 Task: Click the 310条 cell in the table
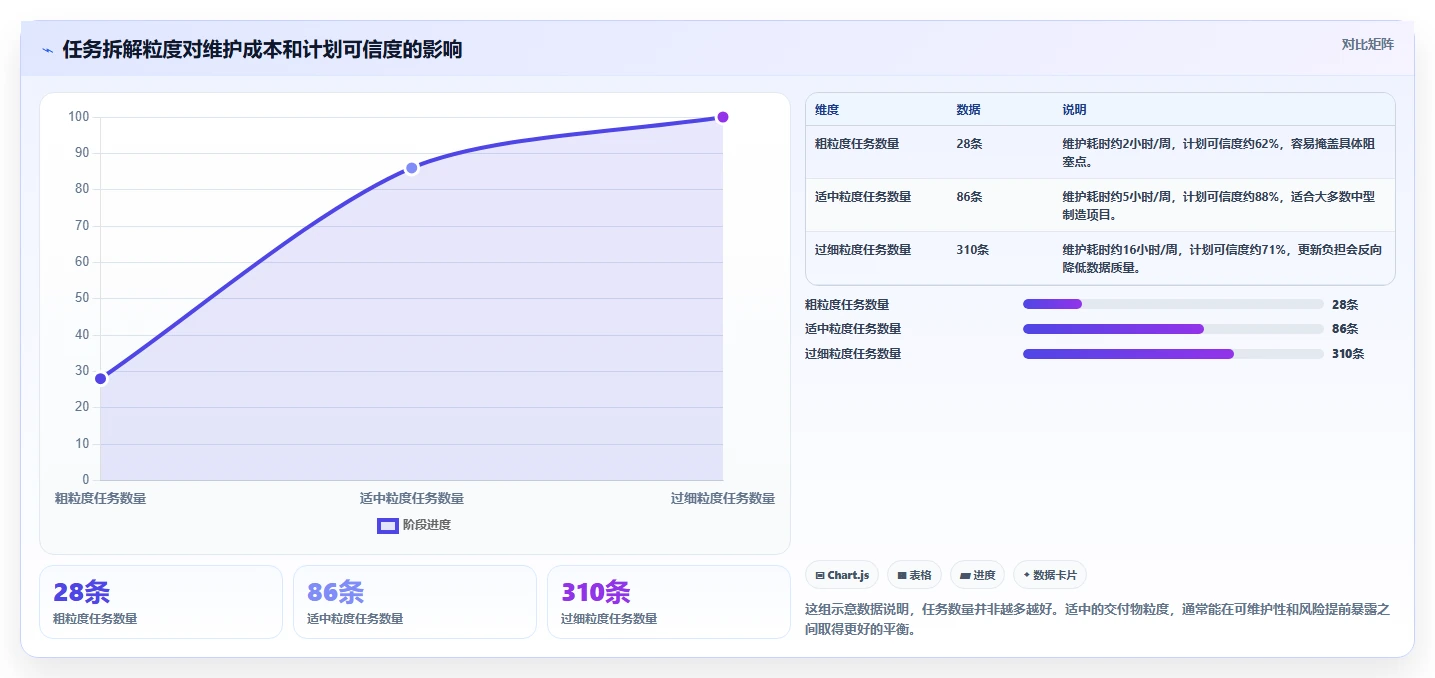972,250
